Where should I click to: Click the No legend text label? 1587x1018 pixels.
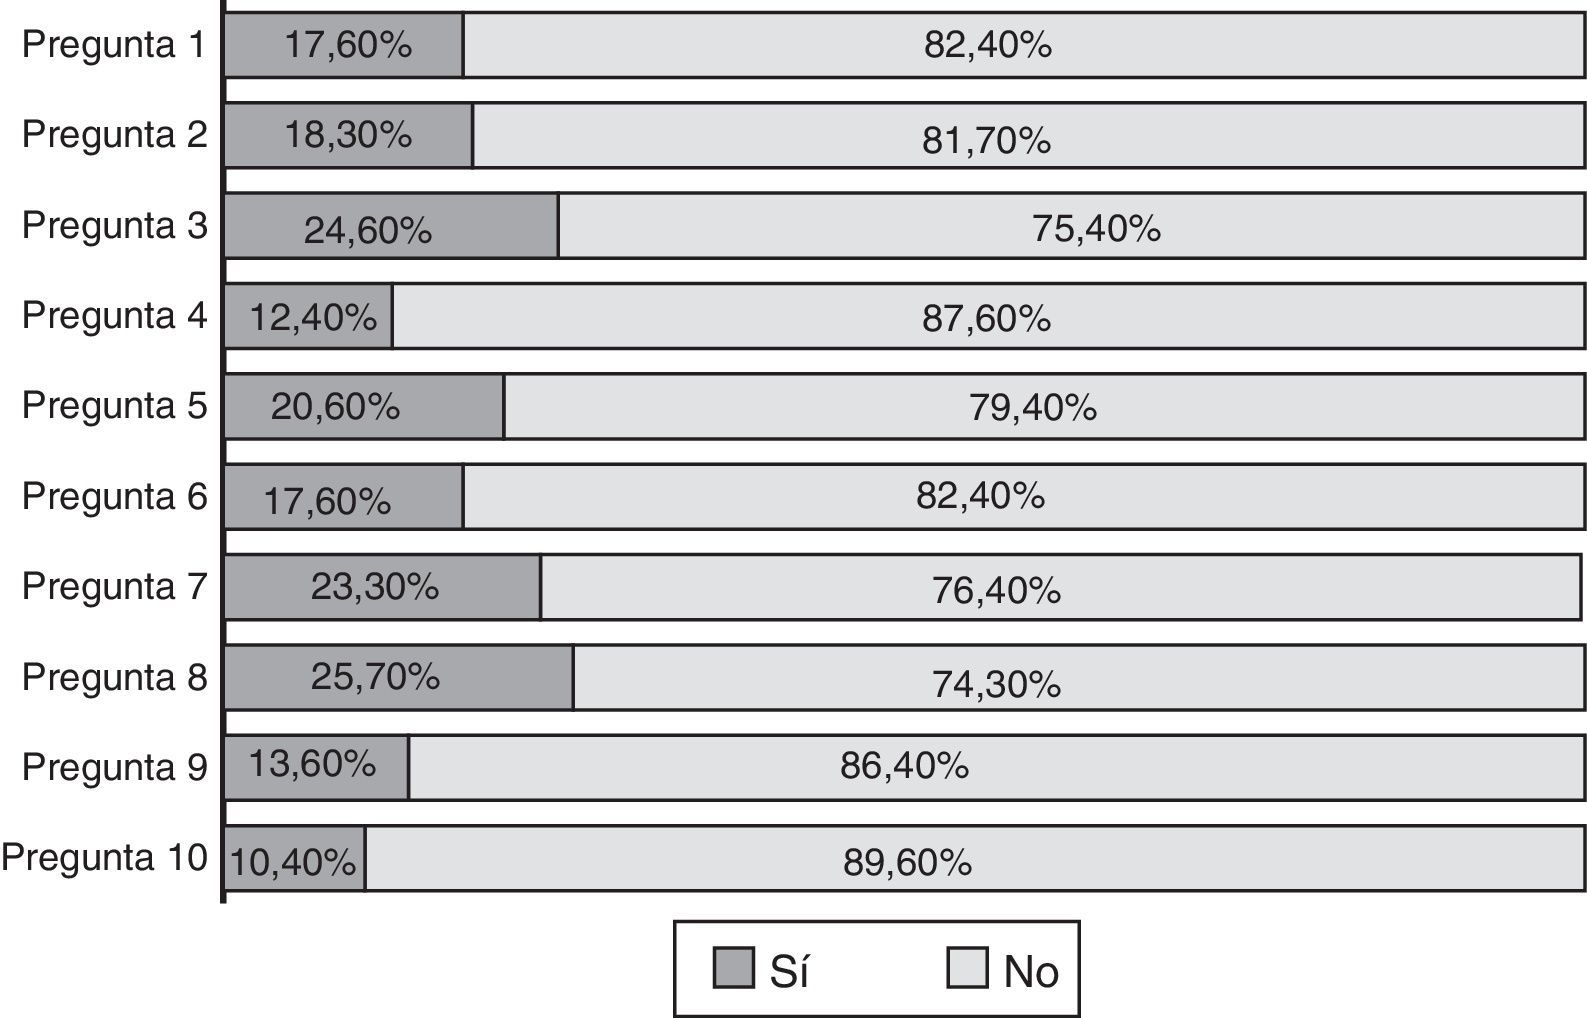(x=1031, y=971)
